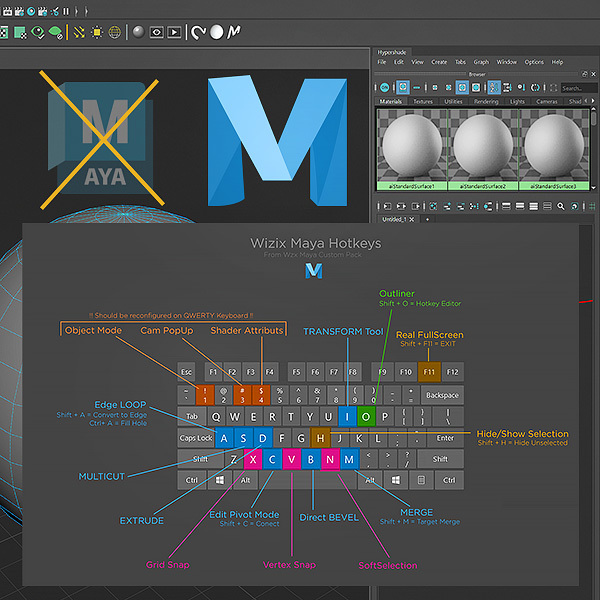The image size is (600, 600).
Task: Toggle the pause icon on the status line
Action: (66, 11)
